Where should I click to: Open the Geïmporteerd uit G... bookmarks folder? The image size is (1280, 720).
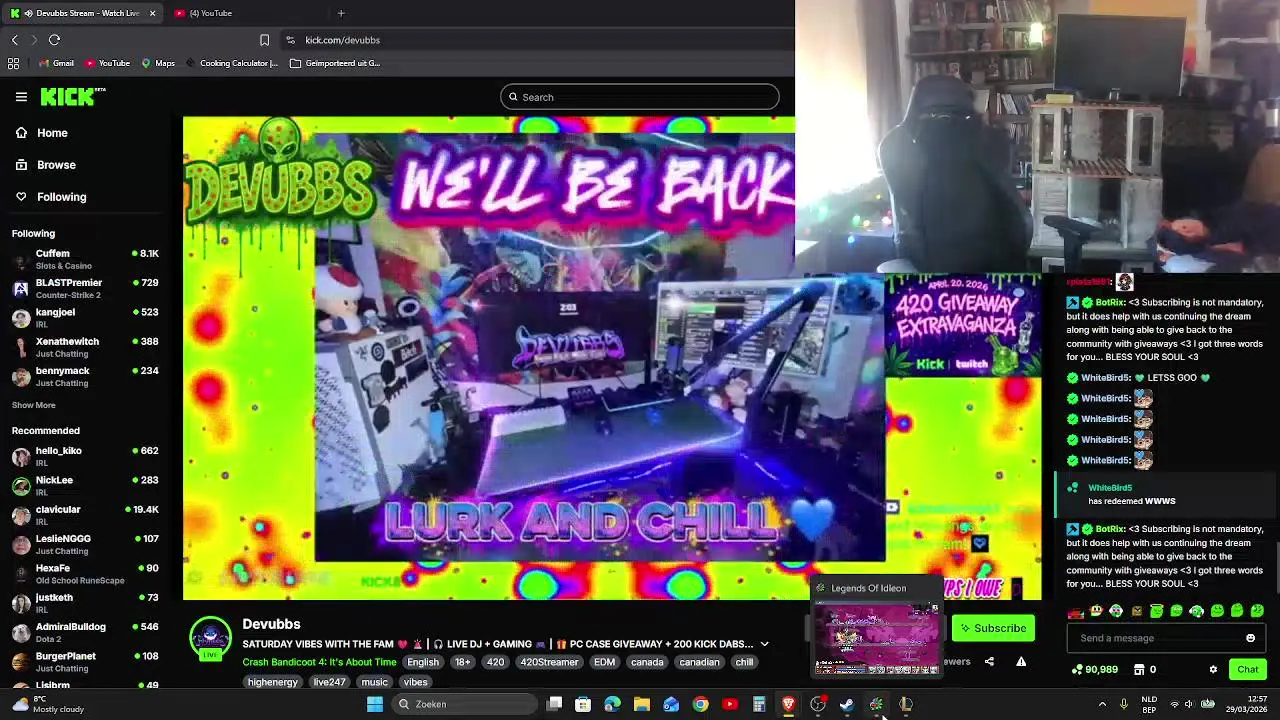(334, 63)
